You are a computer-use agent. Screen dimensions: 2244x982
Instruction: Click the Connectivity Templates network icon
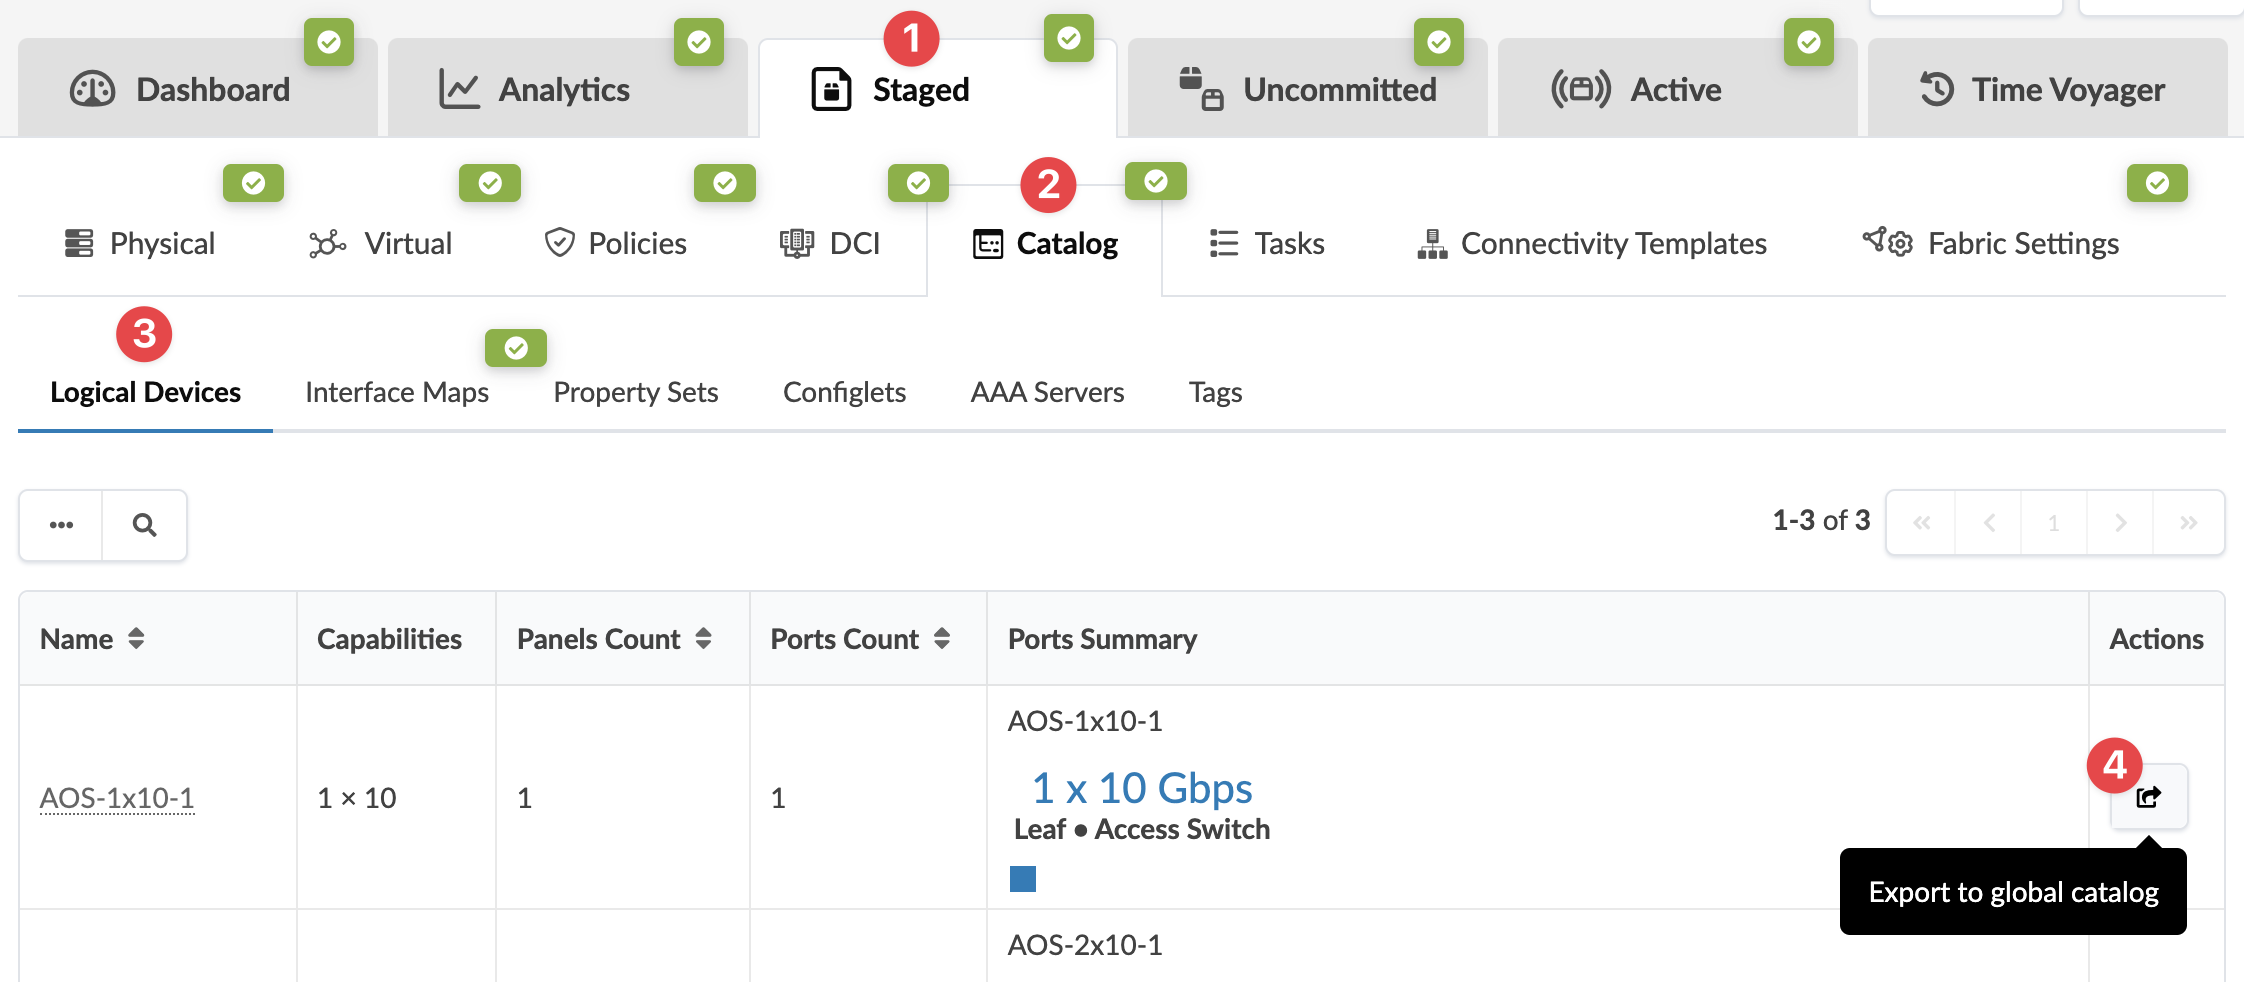[1432, 244]
